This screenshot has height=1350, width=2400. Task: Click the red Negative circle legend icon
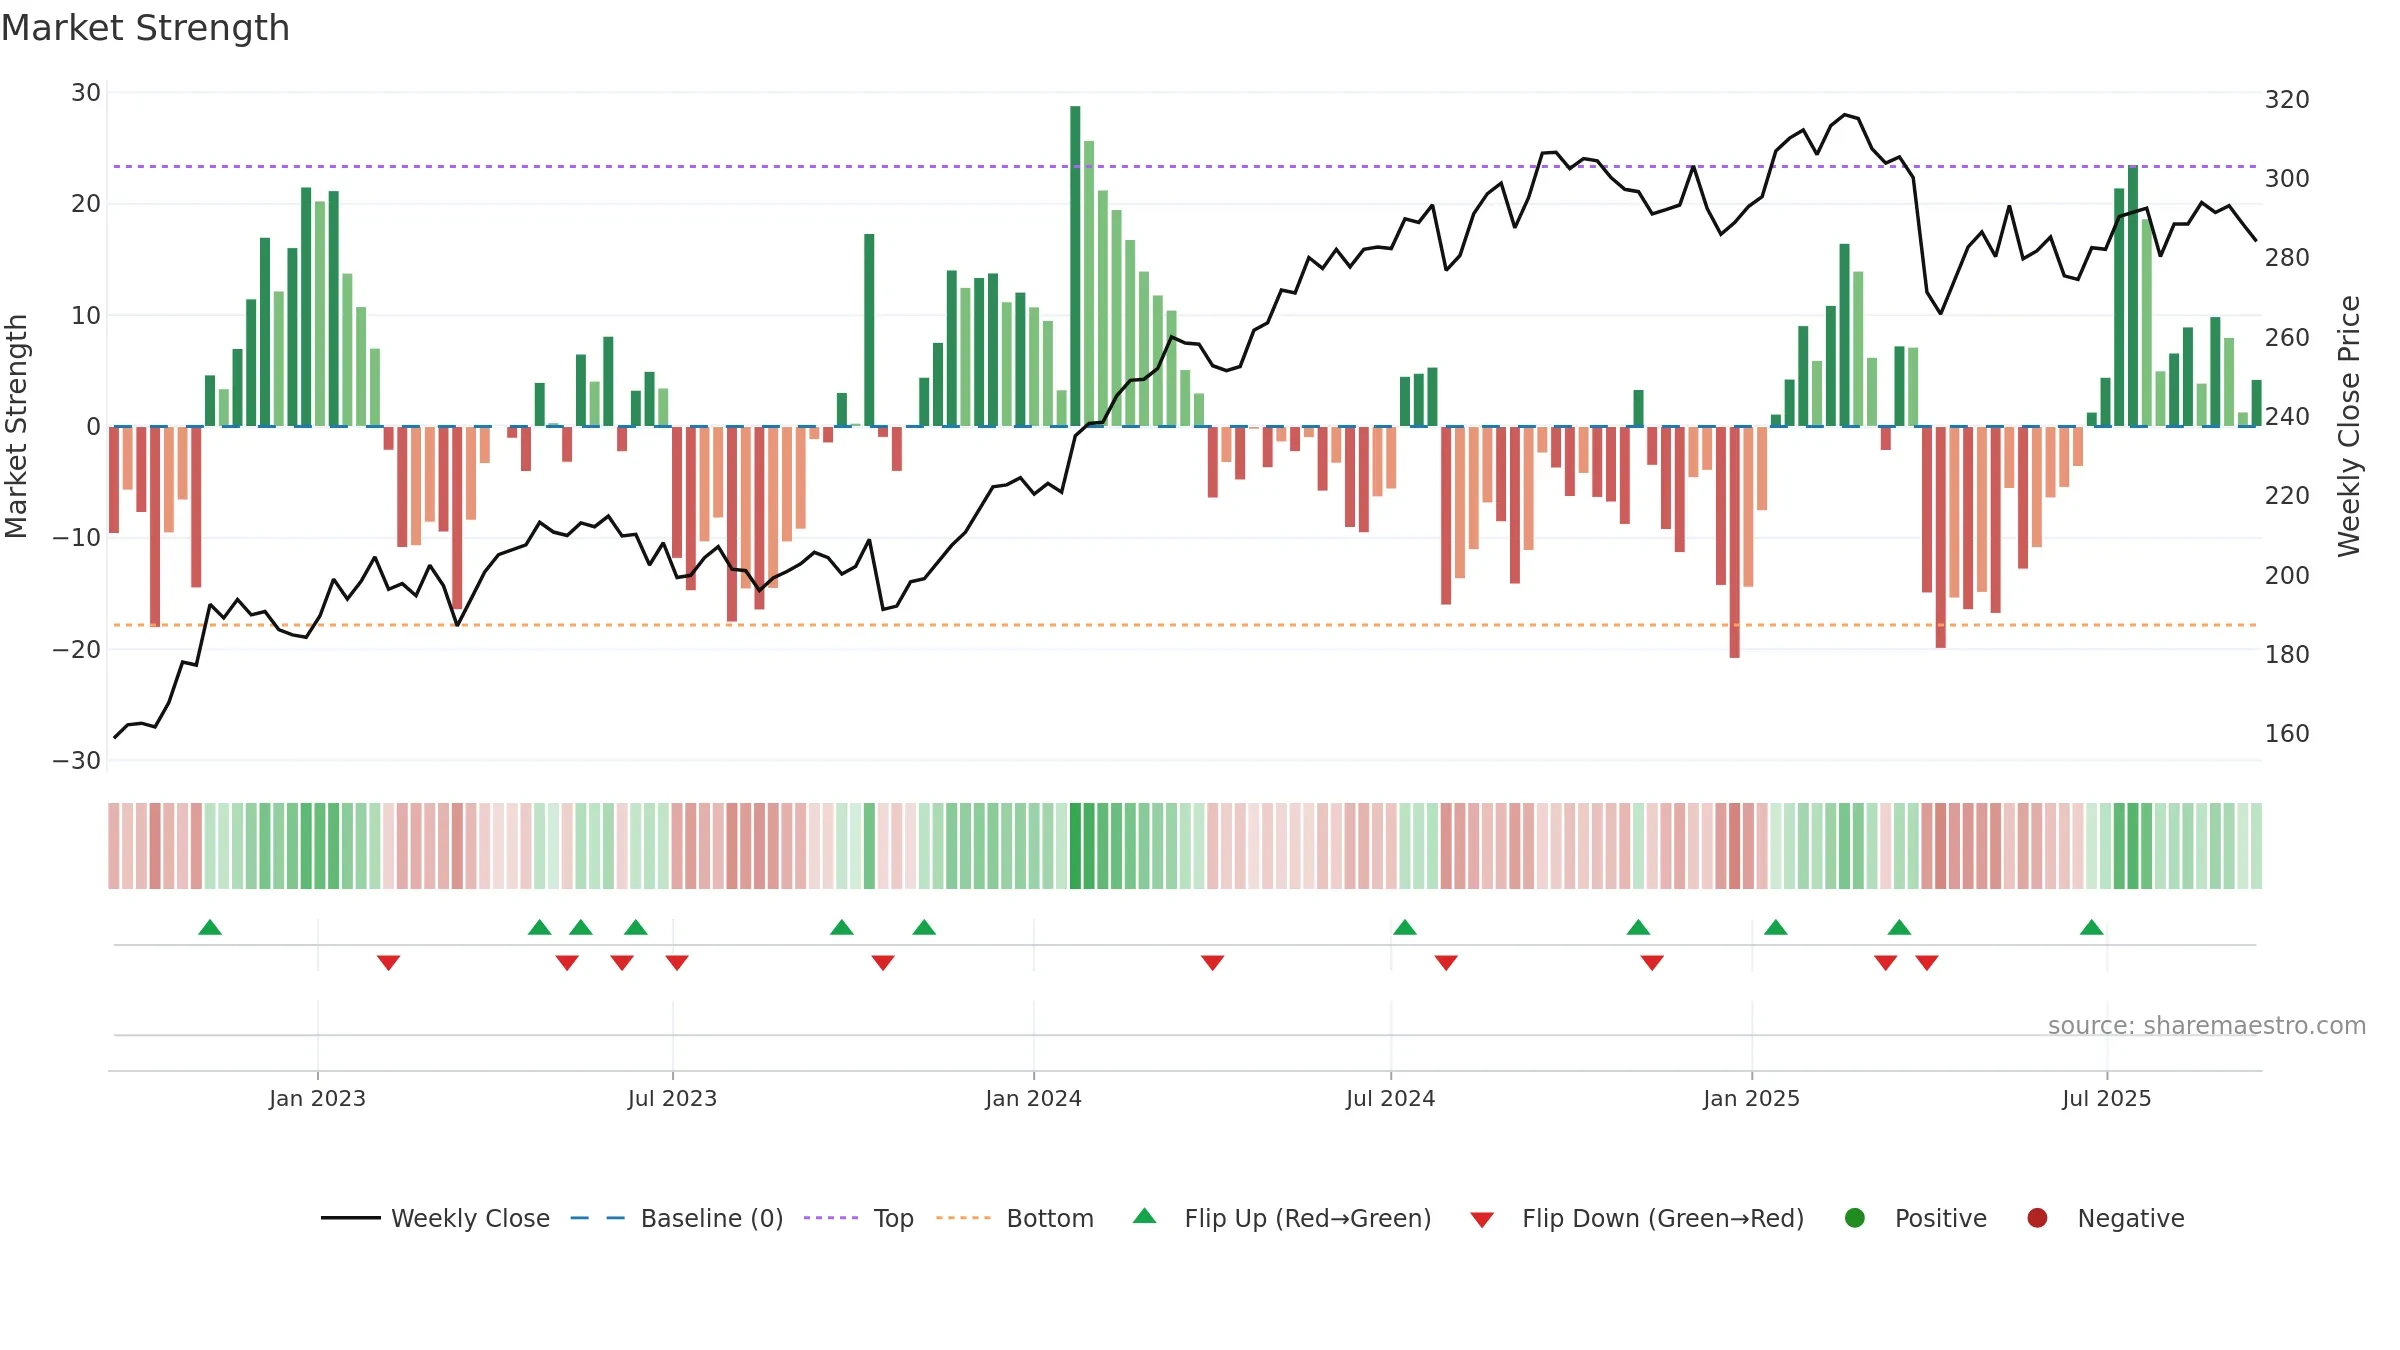[x=2037, y=1218]
